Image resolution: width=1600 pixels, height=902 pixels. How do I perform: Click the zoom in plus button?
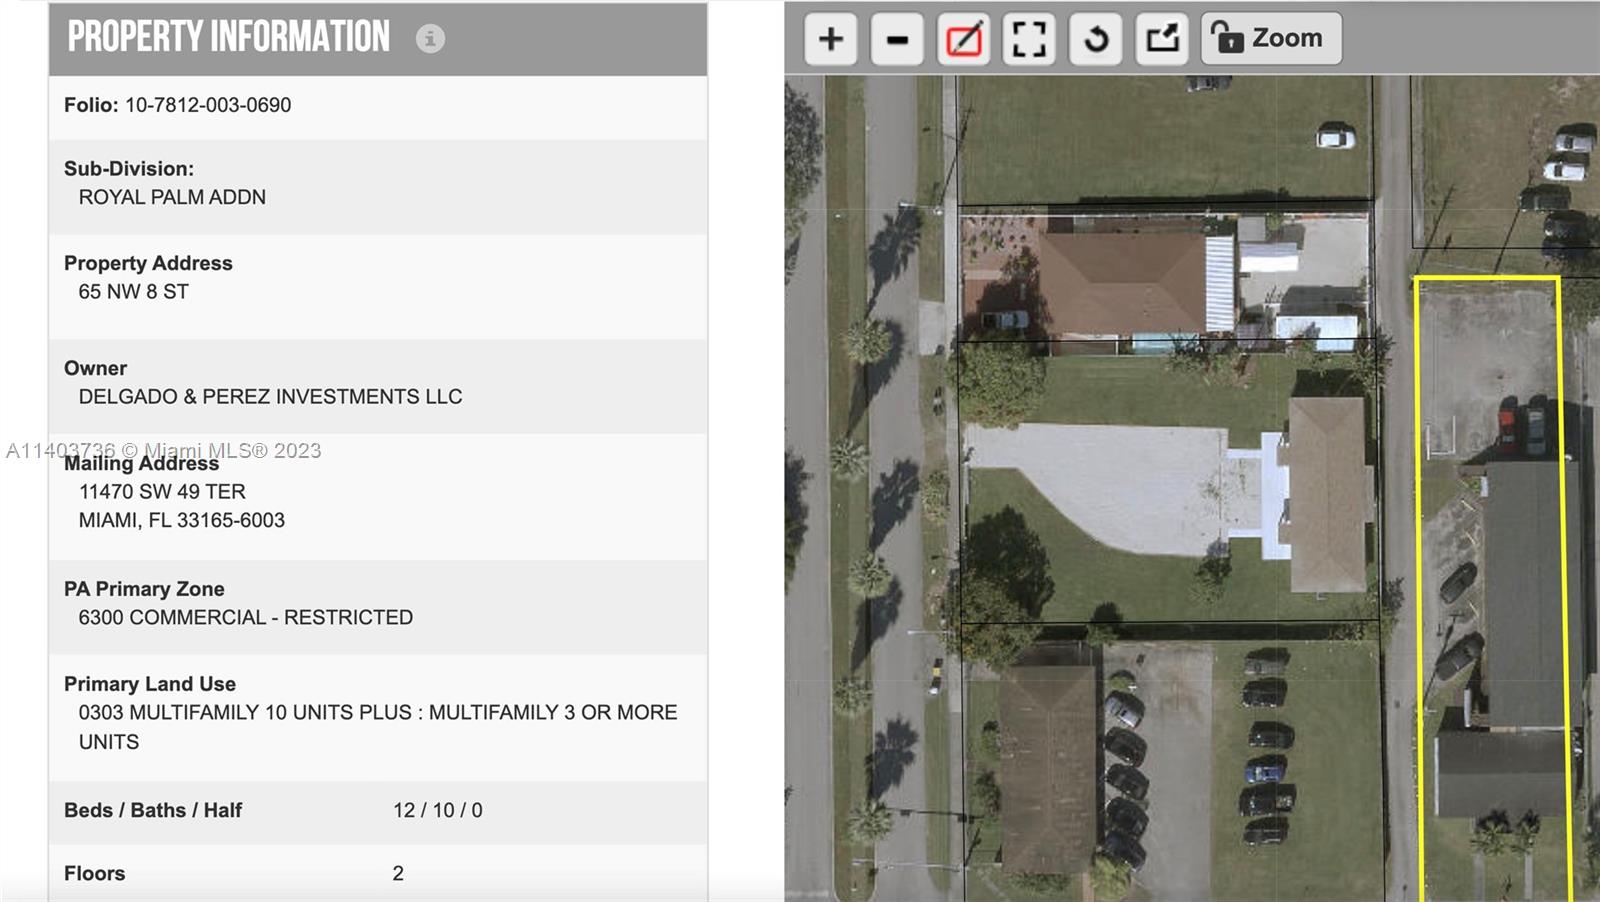[x=830, y=39]
